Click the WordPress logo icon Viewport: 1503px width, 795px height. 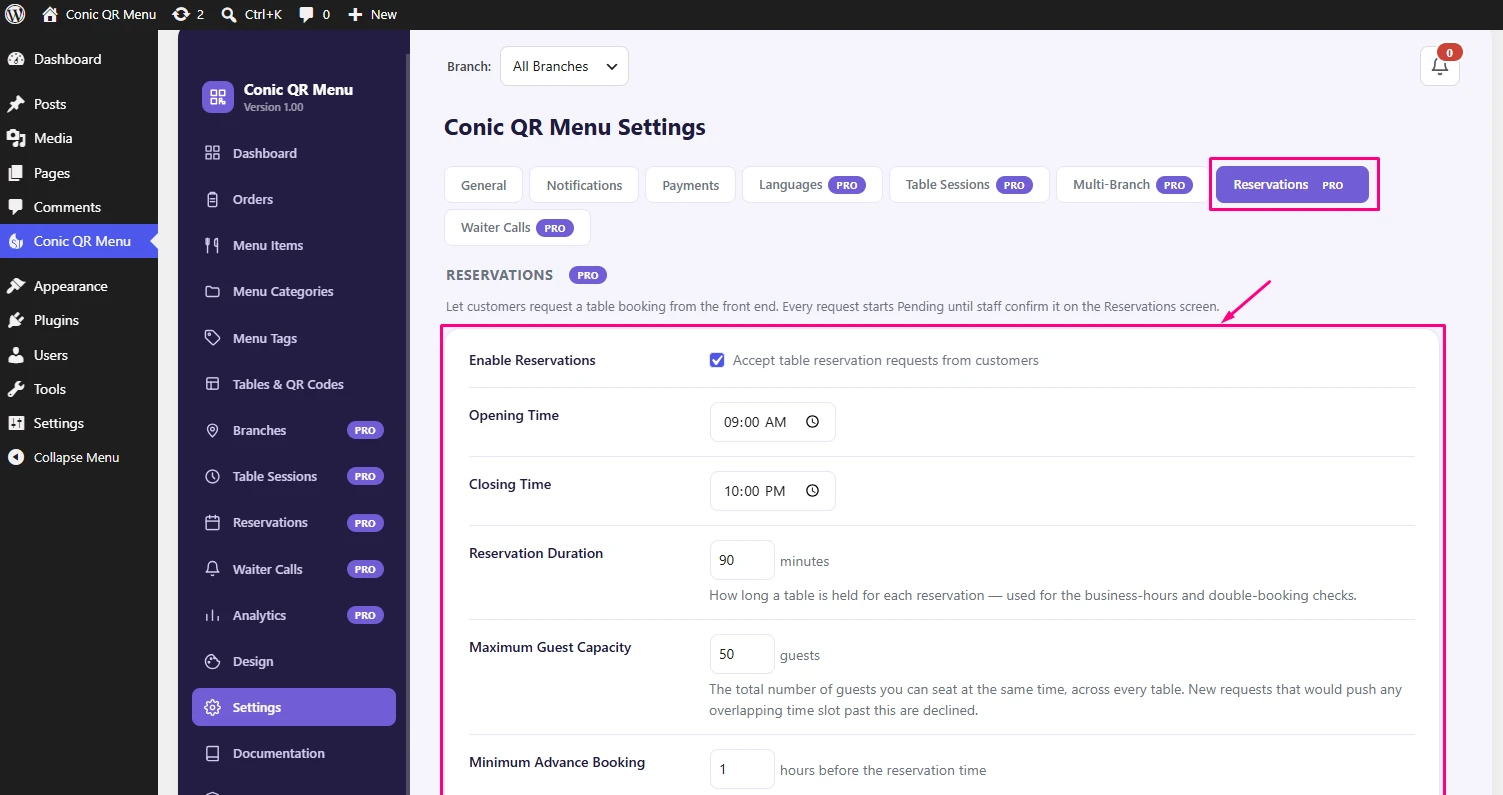tap(15, 14)
